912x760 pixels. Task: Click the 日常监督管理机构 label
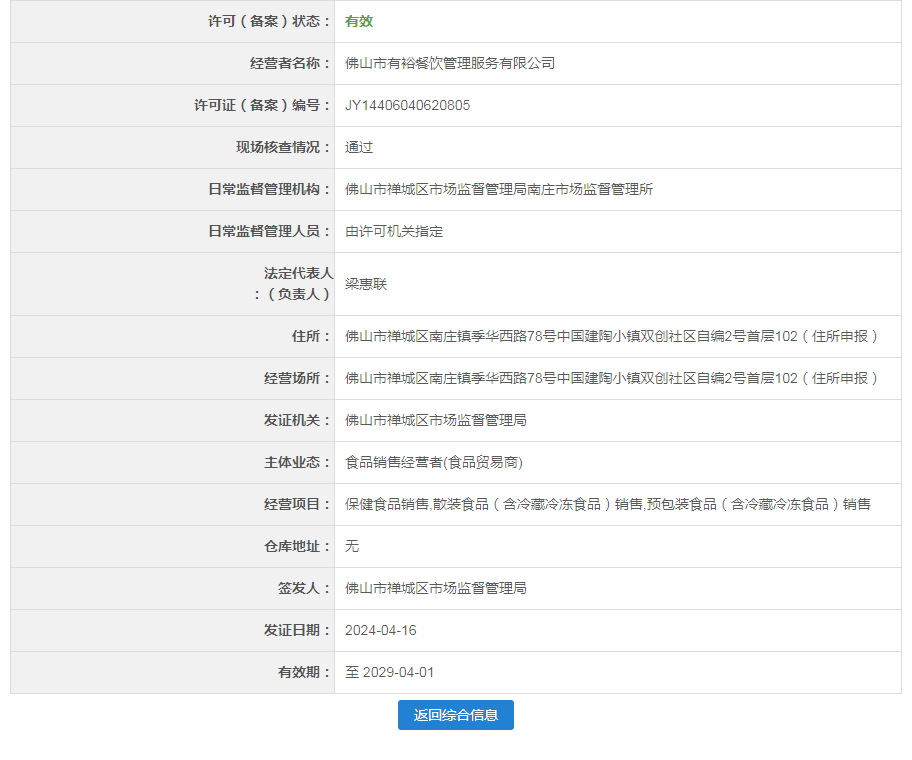(269, 190)
